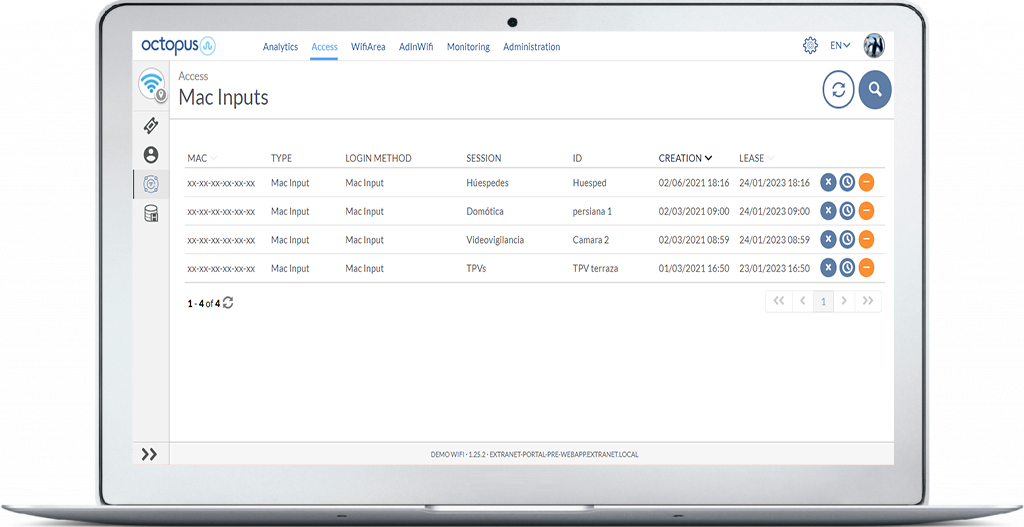Click the TYPE column header
This screenshot has width=1024, height=527.
[281, 158]
